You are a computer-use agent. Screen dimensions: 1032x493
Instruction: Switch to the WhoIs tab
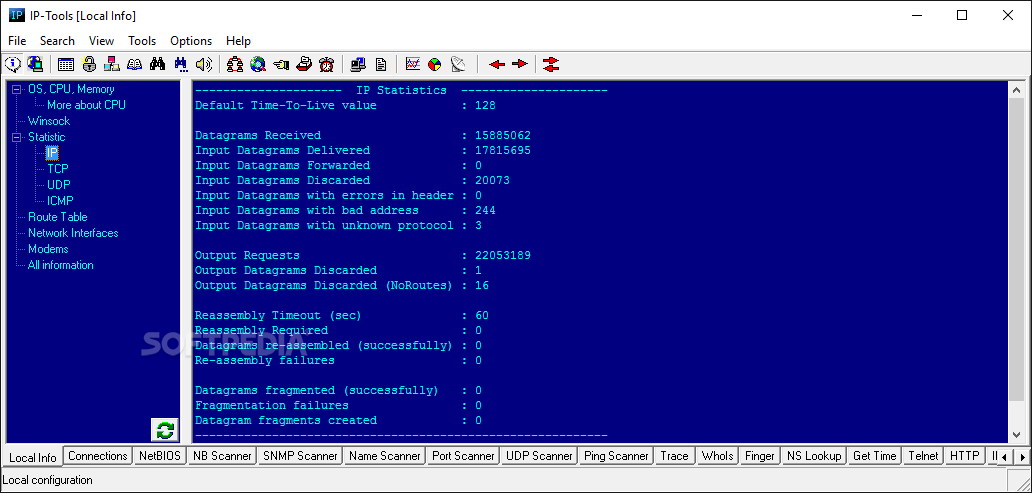(717, 455)
